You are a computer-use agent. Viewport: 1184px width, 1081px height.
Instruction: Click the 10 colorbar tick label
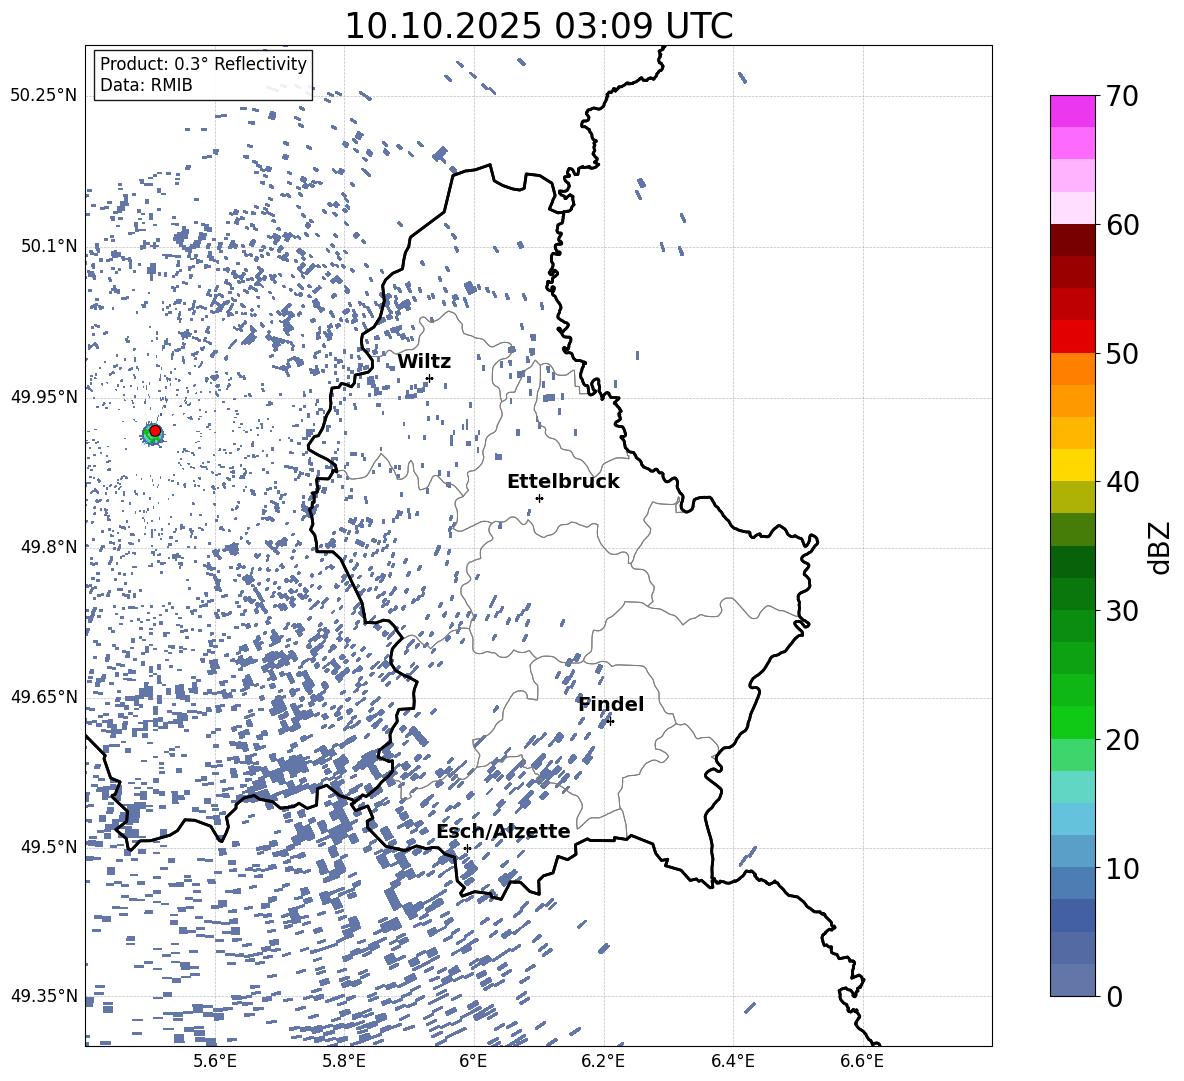[1121, 868]
